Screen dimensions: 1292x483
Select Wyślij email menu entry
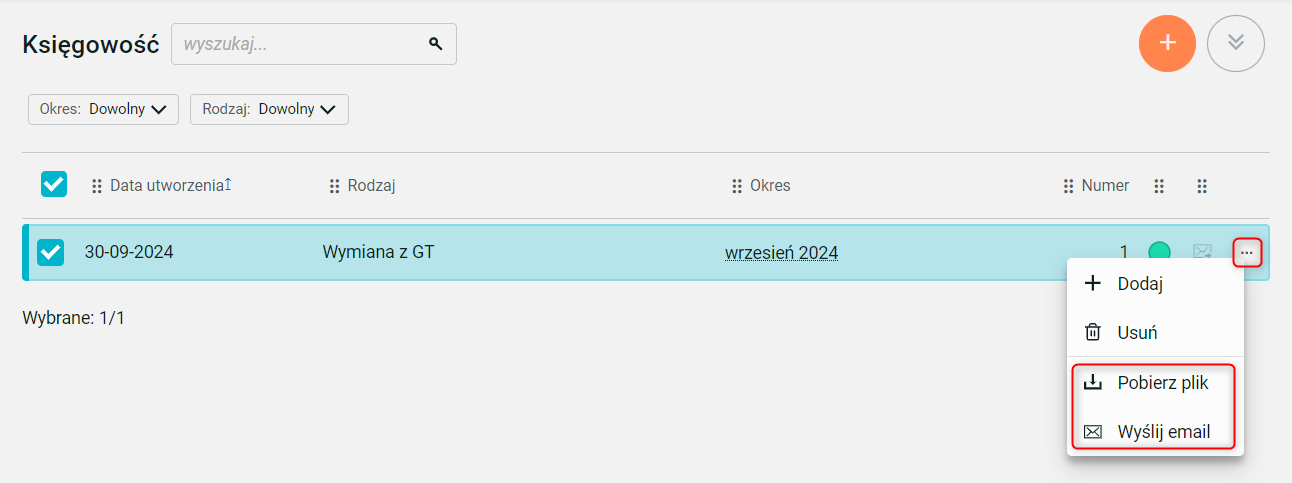1155,432
